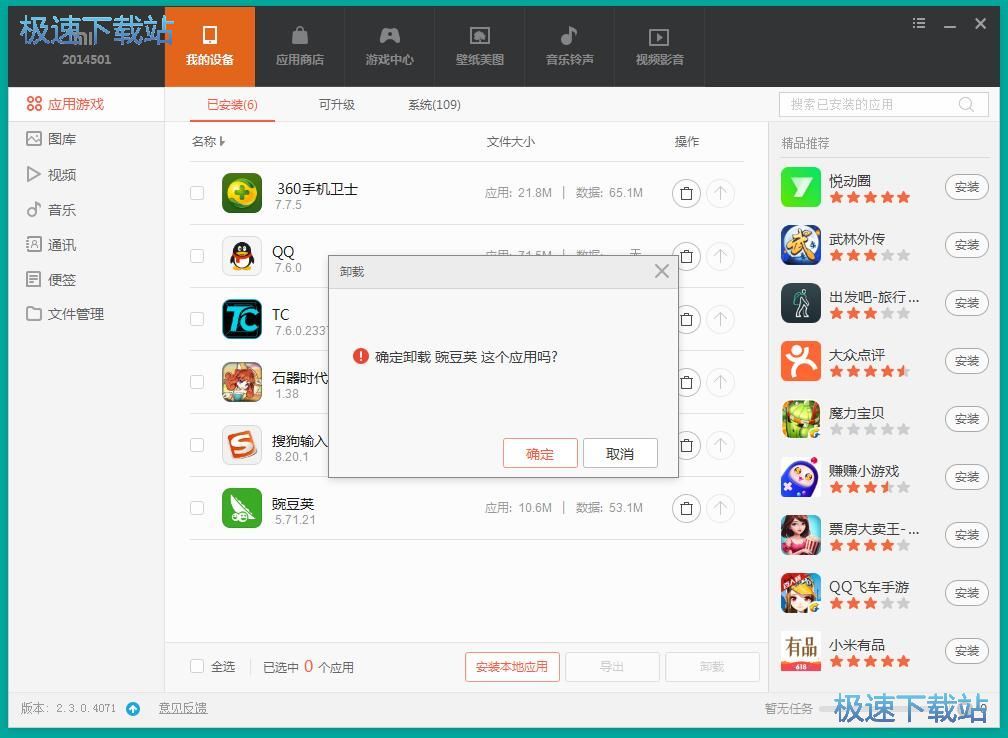Click upgrade arrow for 豌豆荚

721,508
